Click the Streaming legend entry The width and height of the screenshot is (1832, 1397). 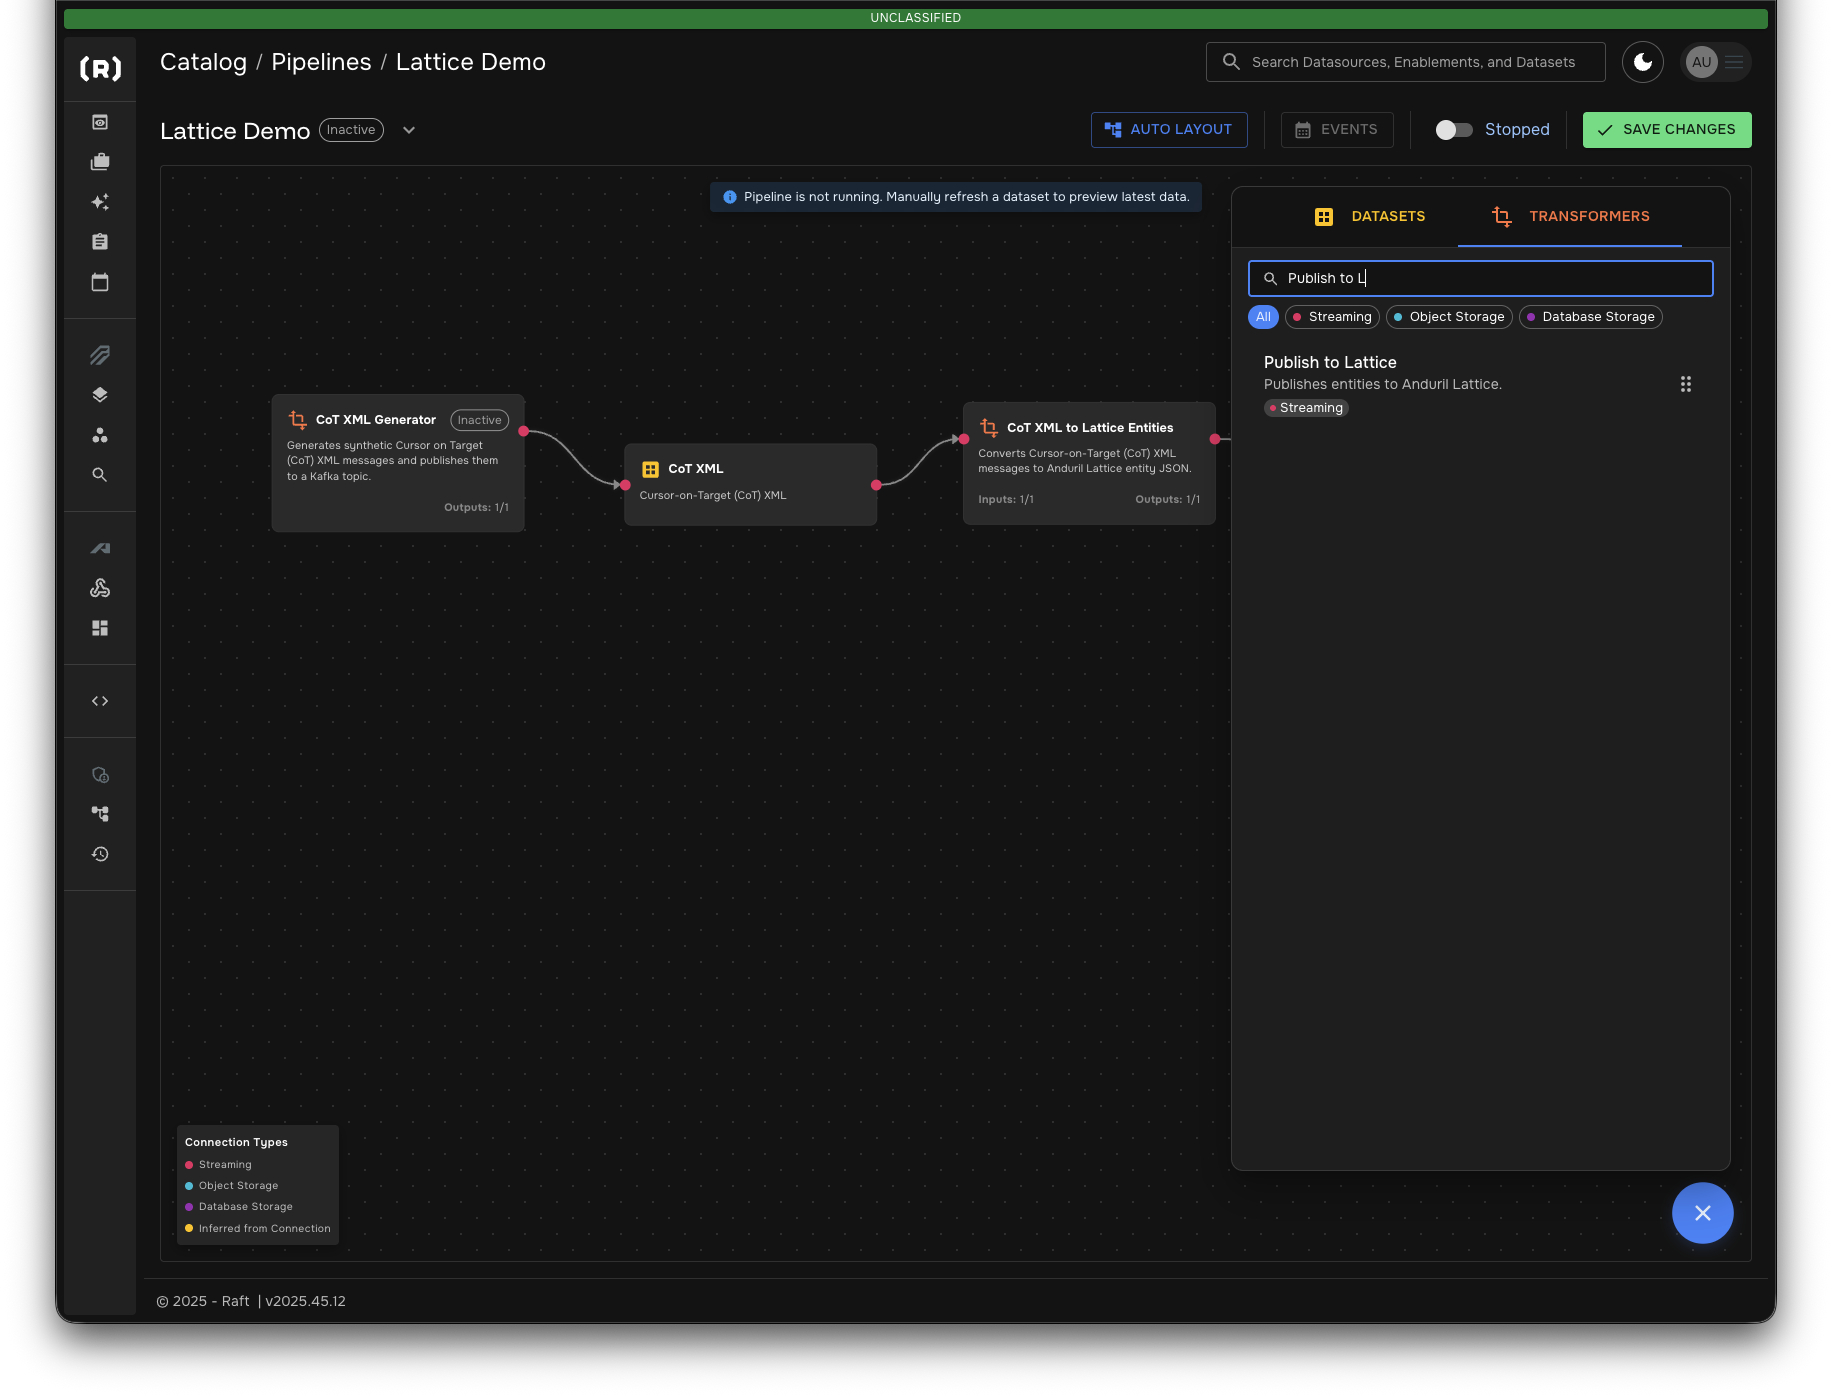coord(219,1165)
